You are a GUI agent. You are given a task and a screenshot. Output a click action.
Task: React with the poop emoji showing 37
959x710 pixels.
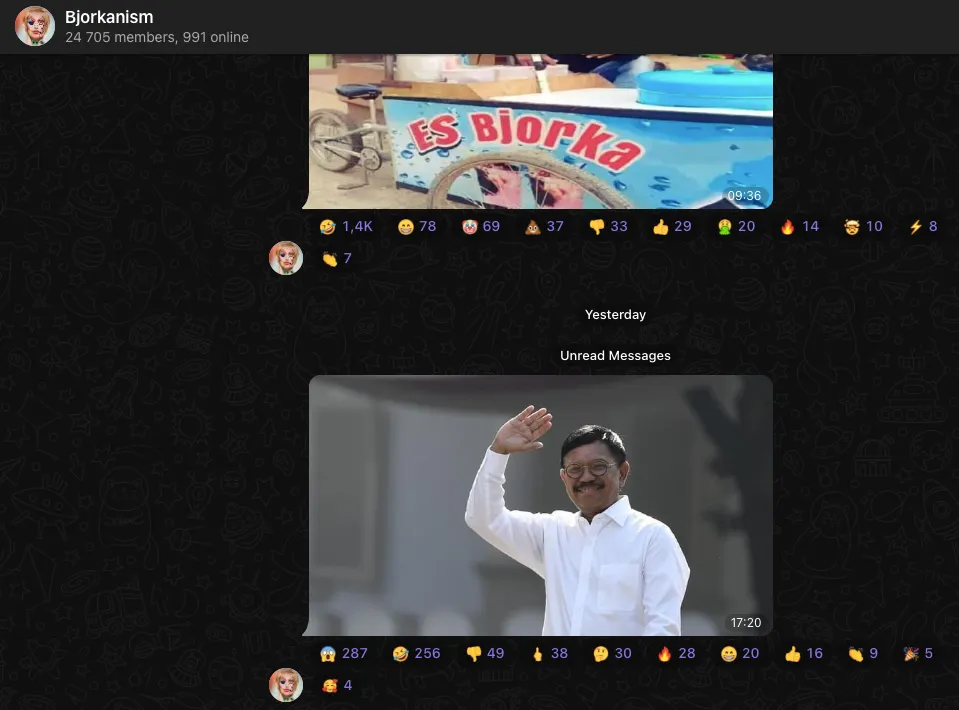pos(544,227)
